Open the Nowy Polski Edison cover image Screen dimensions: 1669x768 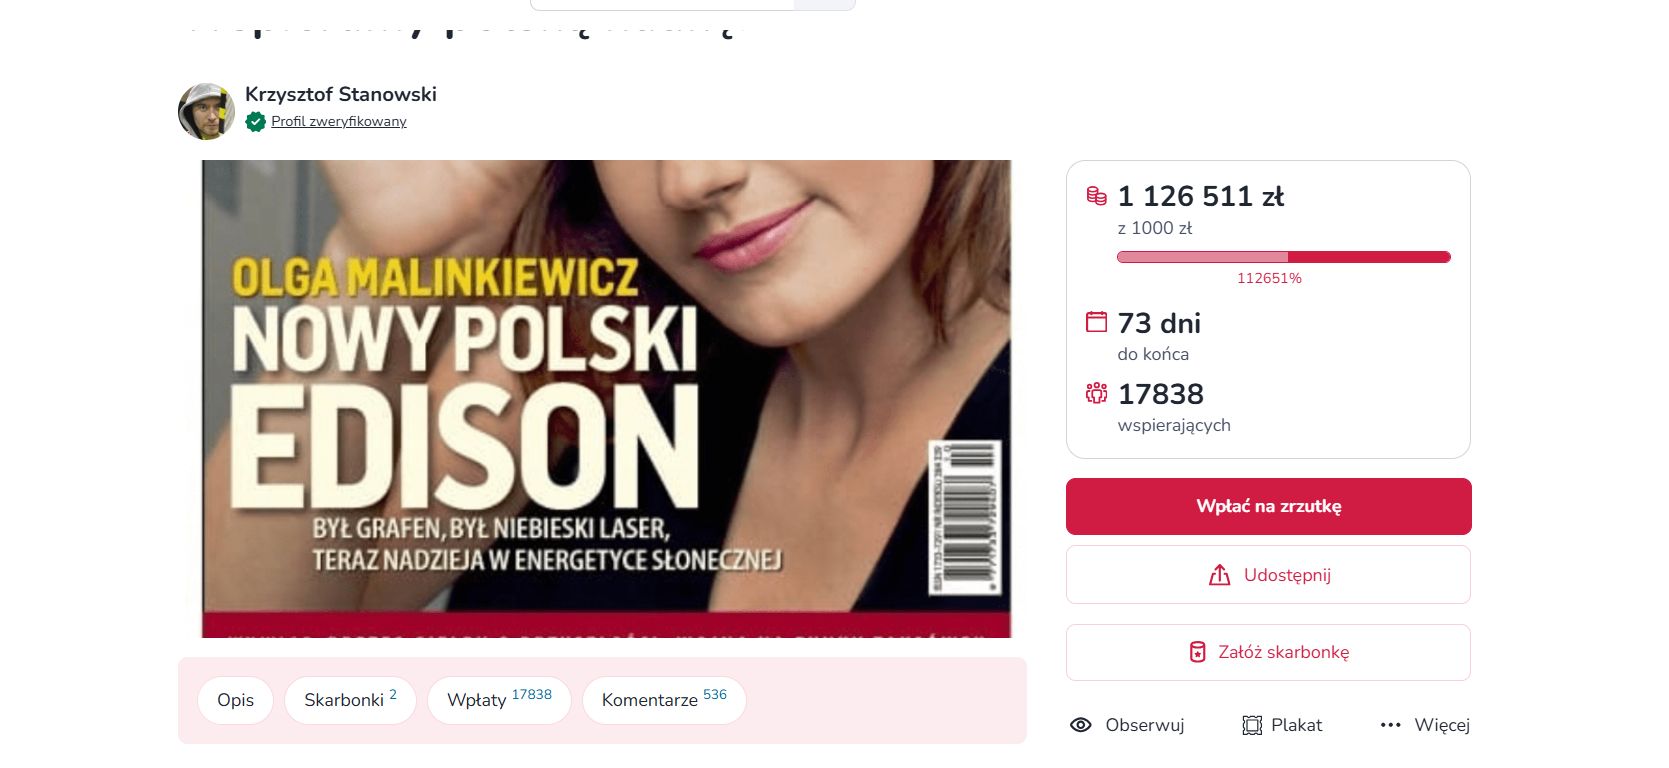606,398
